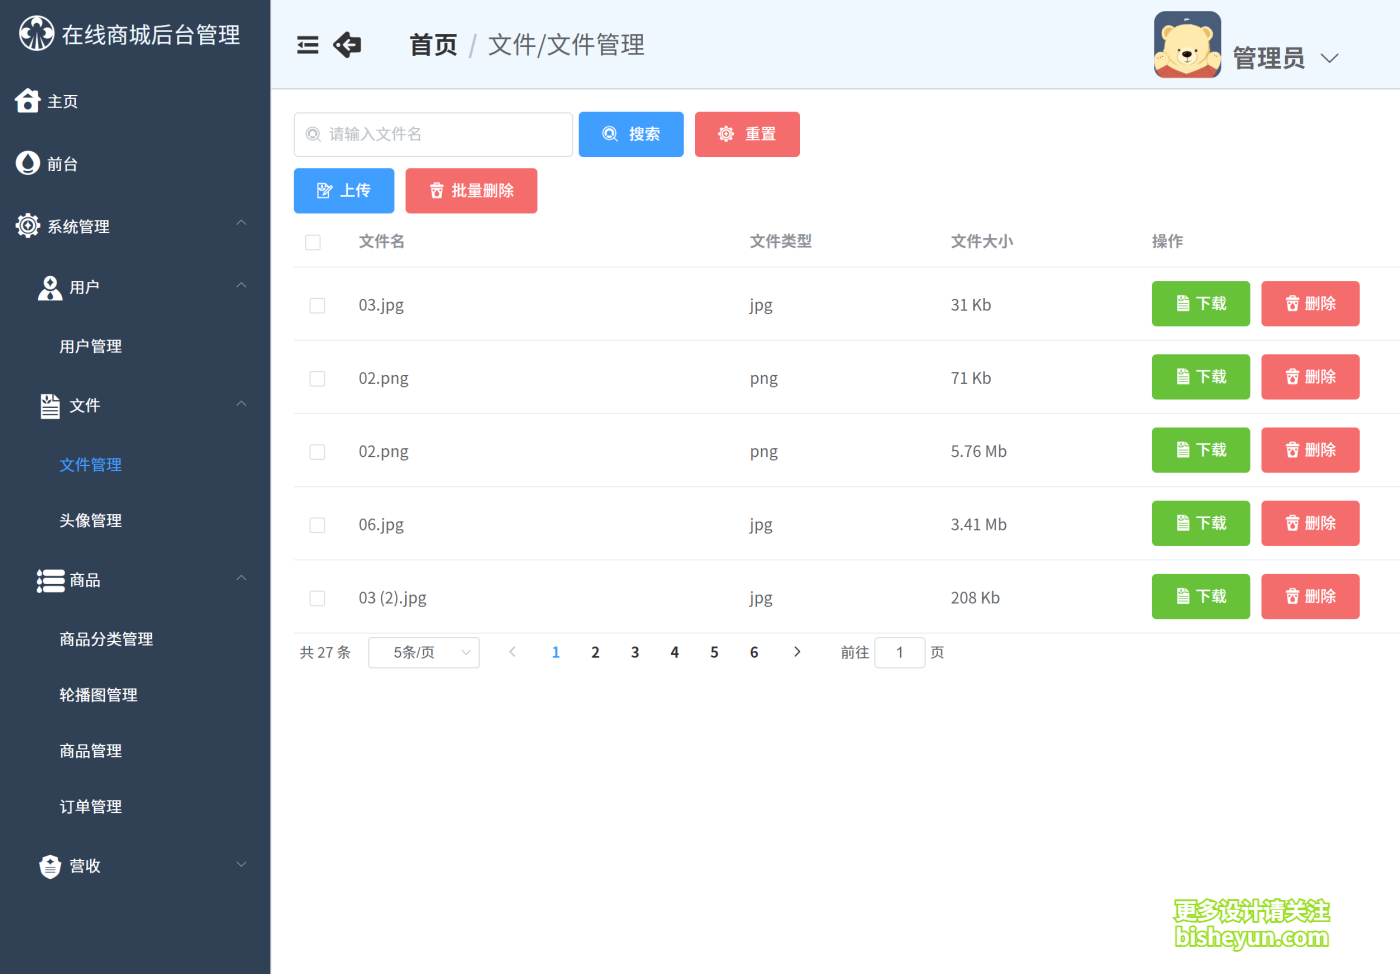
Task: Expand the 营收 submenu chevron
Action: pyautogui.click(x=241, y=864)
